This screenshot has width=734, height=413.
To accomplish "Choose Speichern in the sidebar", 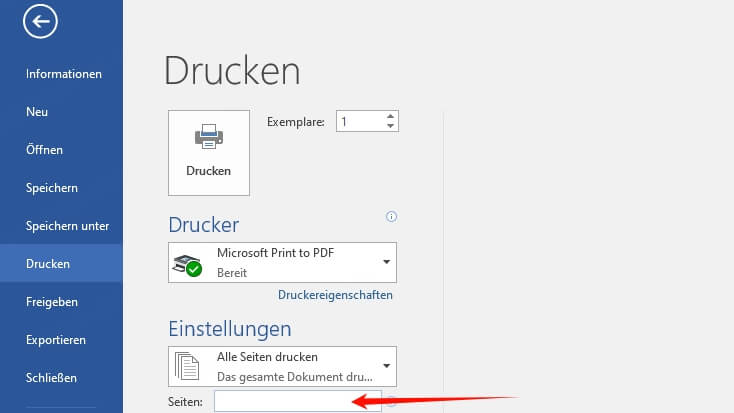I will pyautogui.click(x=52, y=188).
